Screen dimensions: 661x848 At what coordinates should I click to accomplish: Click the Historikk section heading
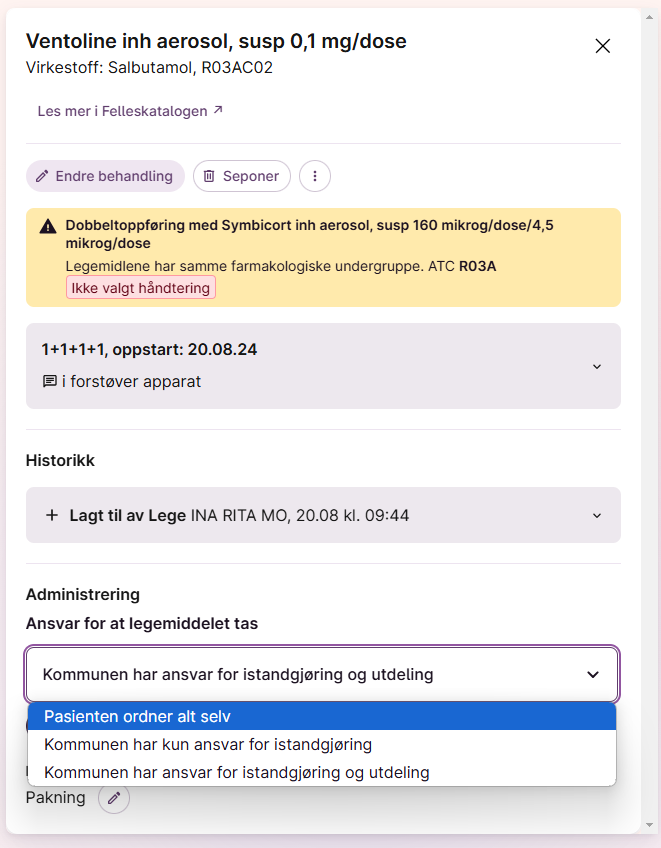(x=60, y=460)
